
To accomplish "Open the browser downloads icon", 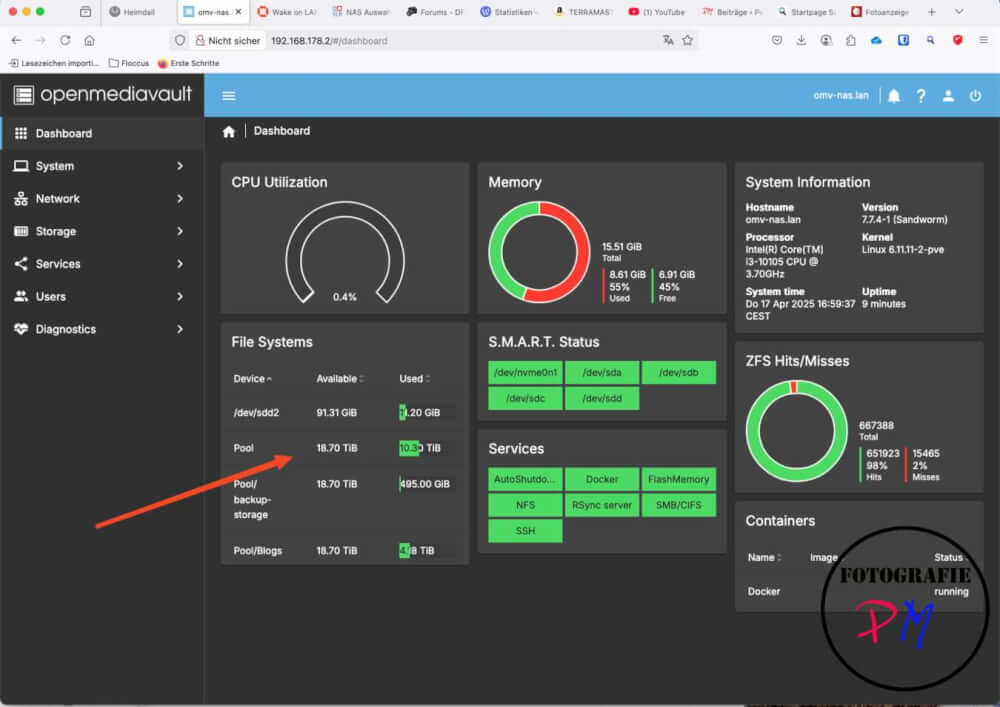I will (801, 40).
